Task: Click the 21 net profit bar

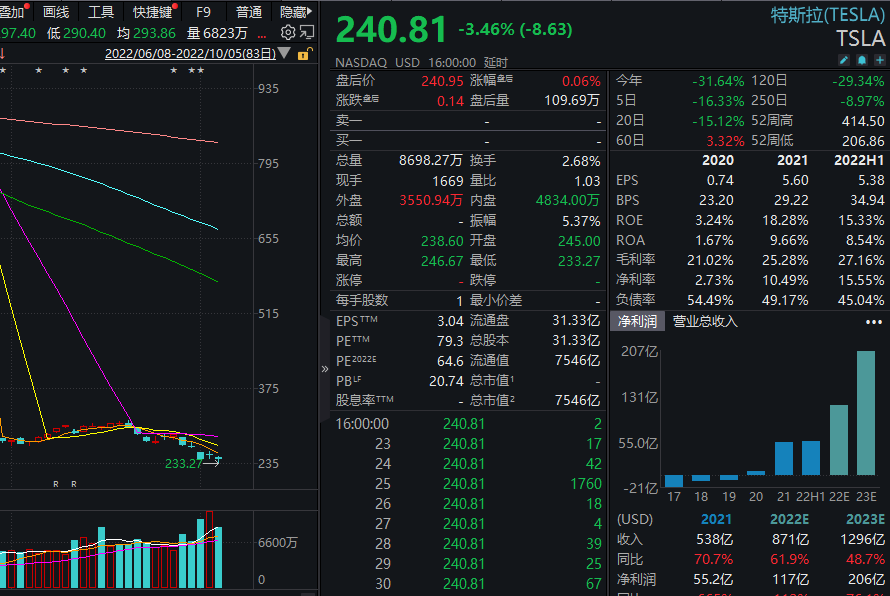Action: (x=783, y=459)
